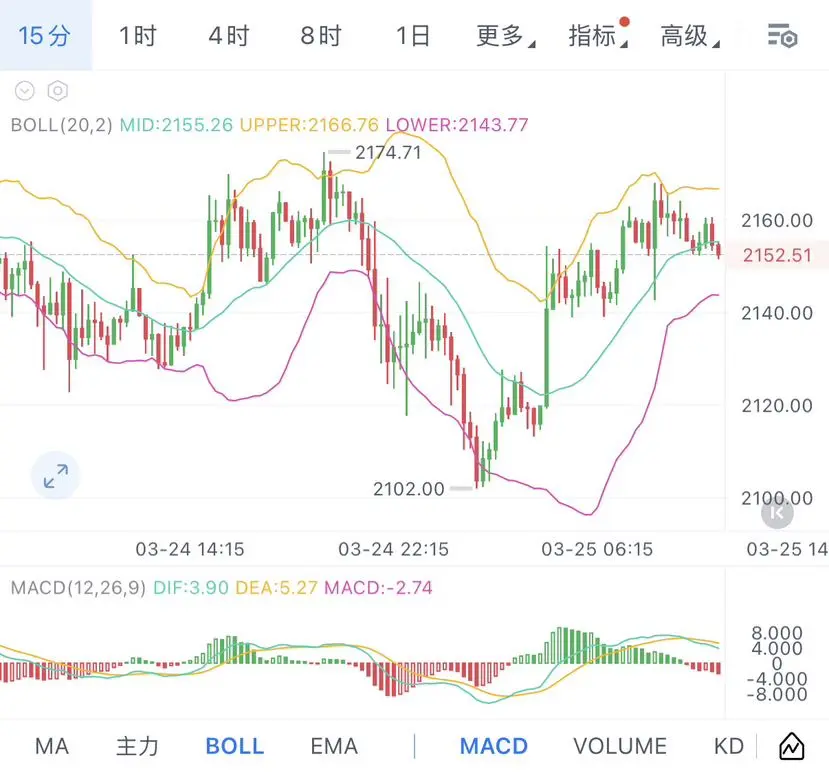Toggle the BOLL overlay indicator
829x773 pixels.
234,746
